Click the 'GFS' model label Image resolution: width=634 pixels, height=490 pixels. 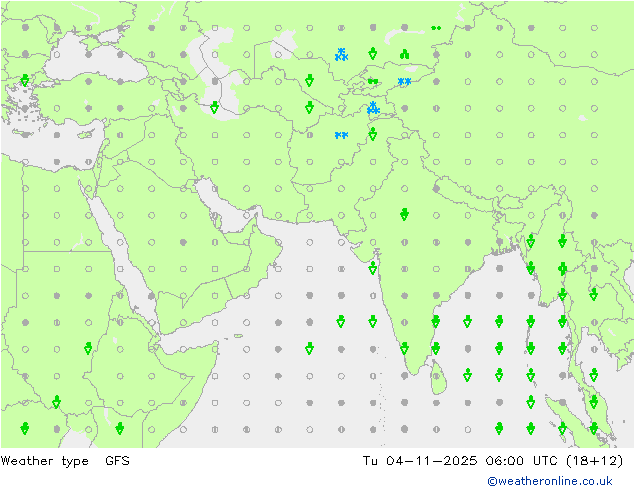[x=117, y=460]
